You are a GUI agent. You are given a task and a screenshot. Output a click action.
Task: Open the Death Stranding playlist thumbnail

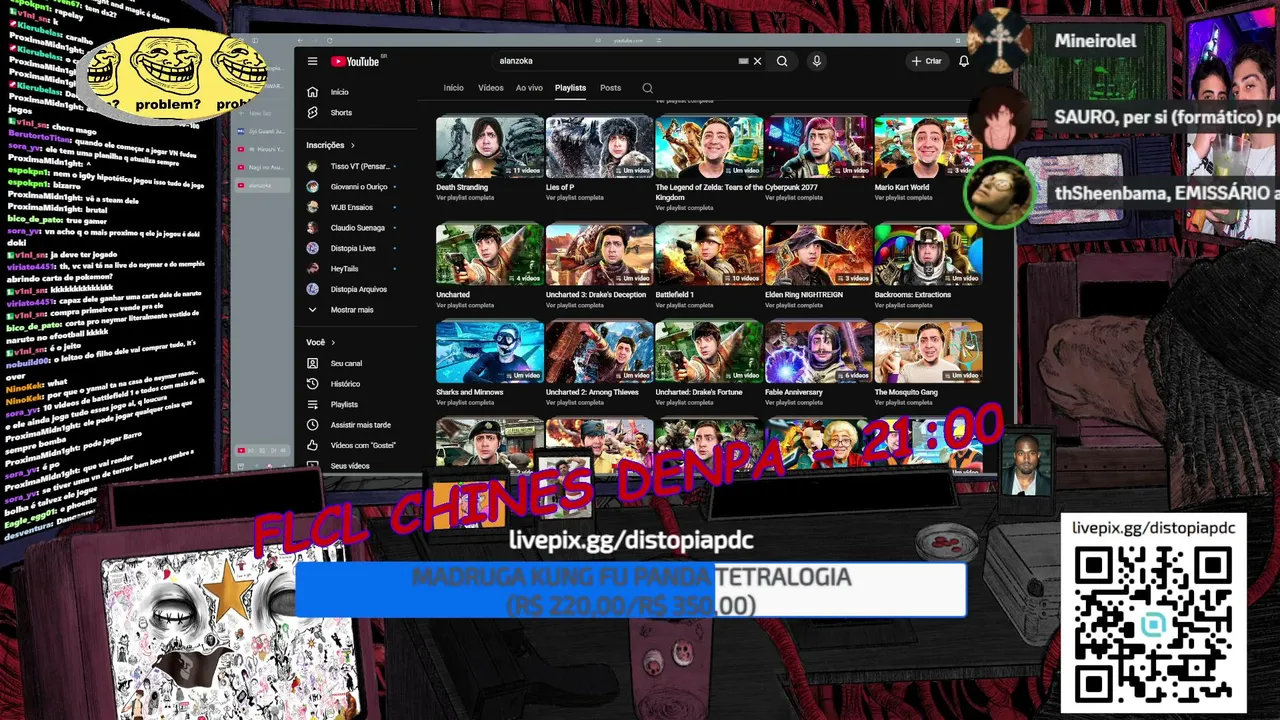pos(490,147)
